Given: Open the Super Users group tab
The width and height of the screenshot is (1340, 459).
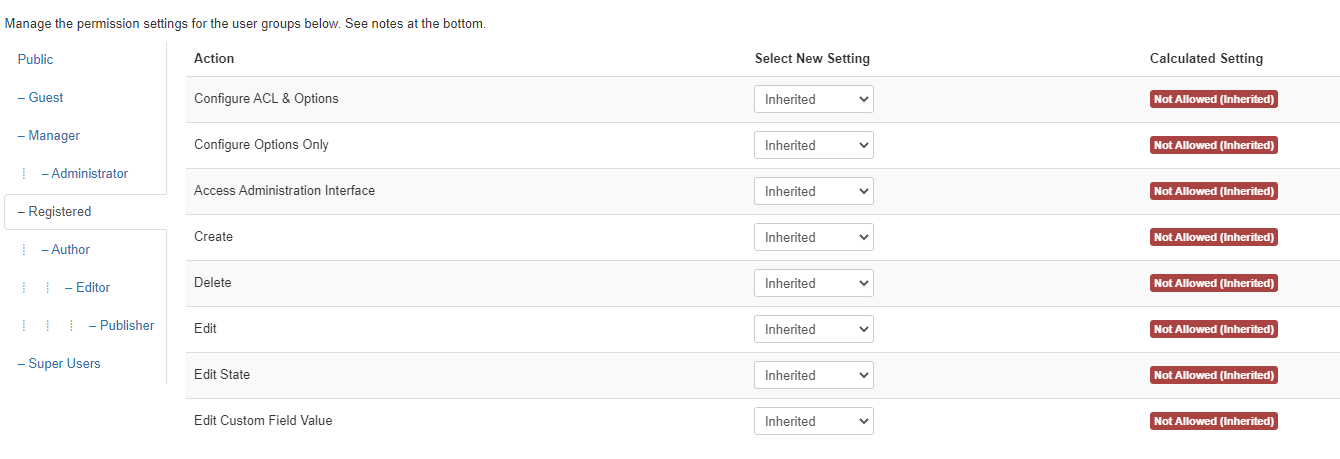Looking at the screenshot, I should click(64, 364).
